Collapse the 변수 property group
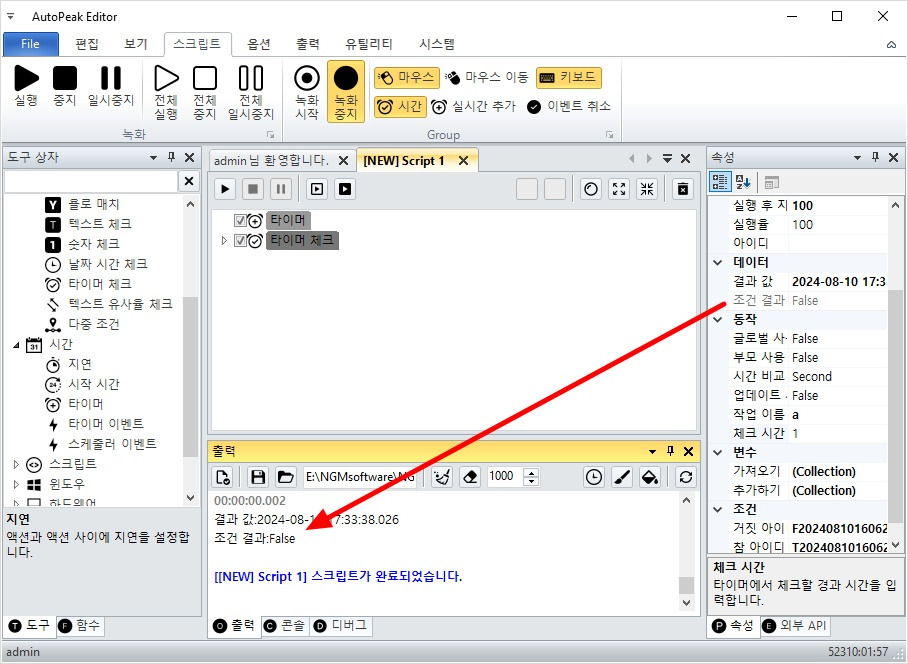Viewport: 908px width, 664px height. (718, 452)
